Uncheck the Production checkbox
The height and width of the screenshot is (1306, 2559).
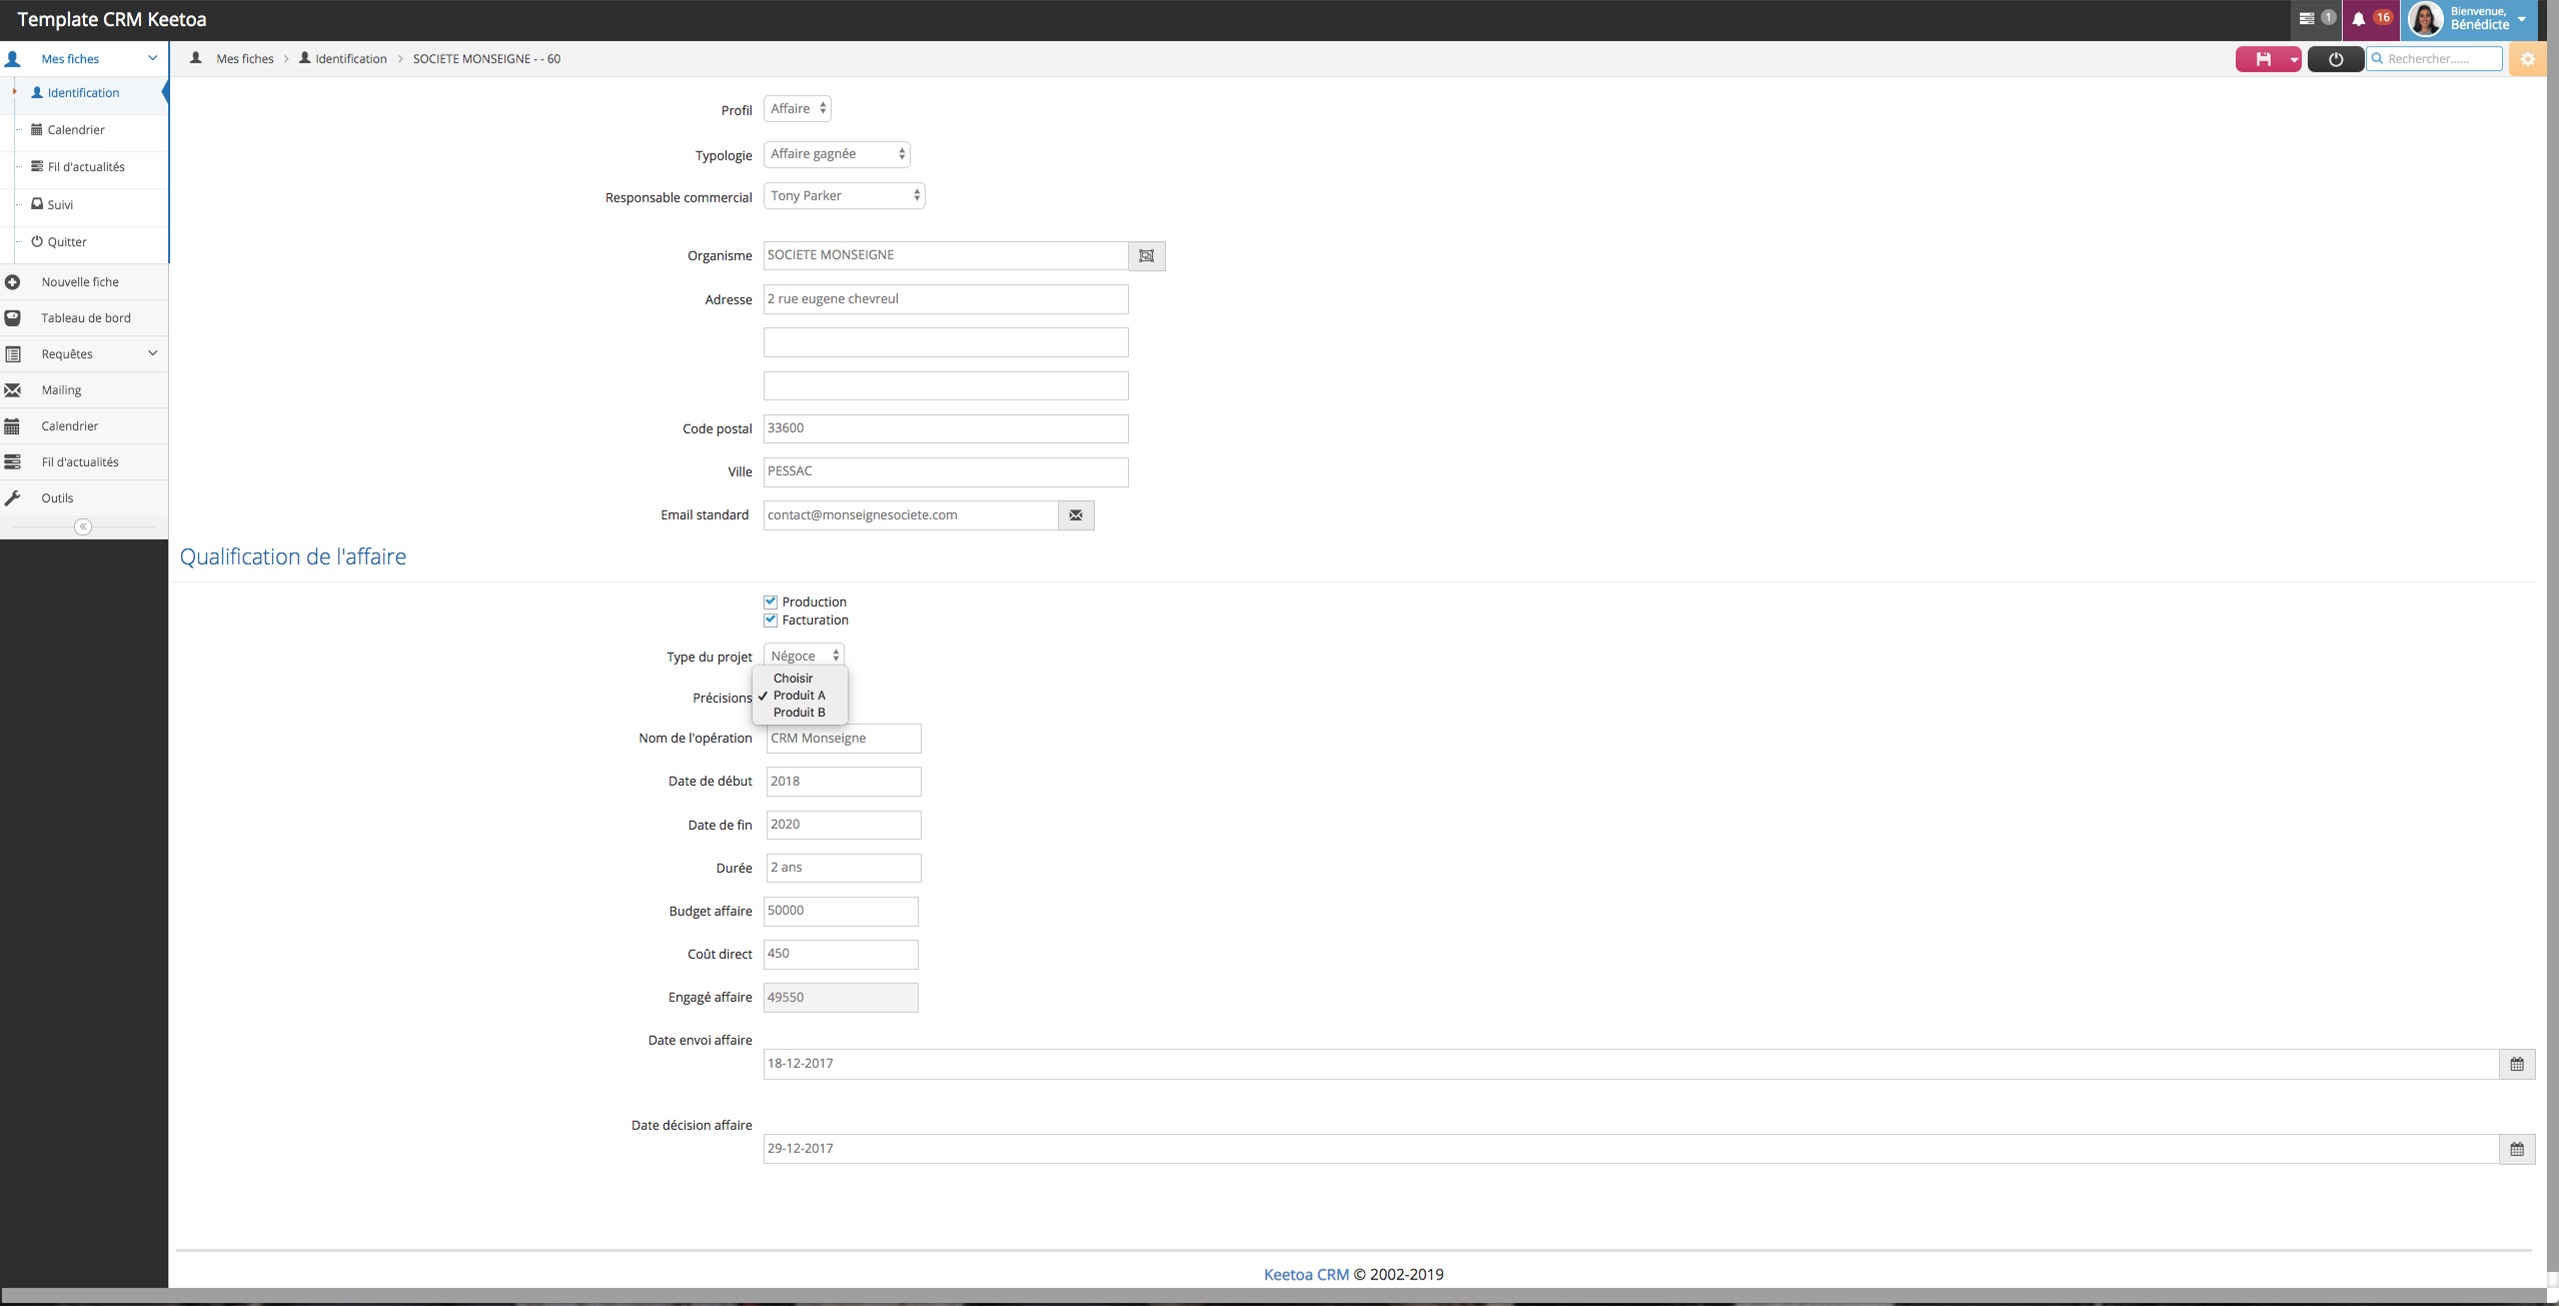click(770, 602)
